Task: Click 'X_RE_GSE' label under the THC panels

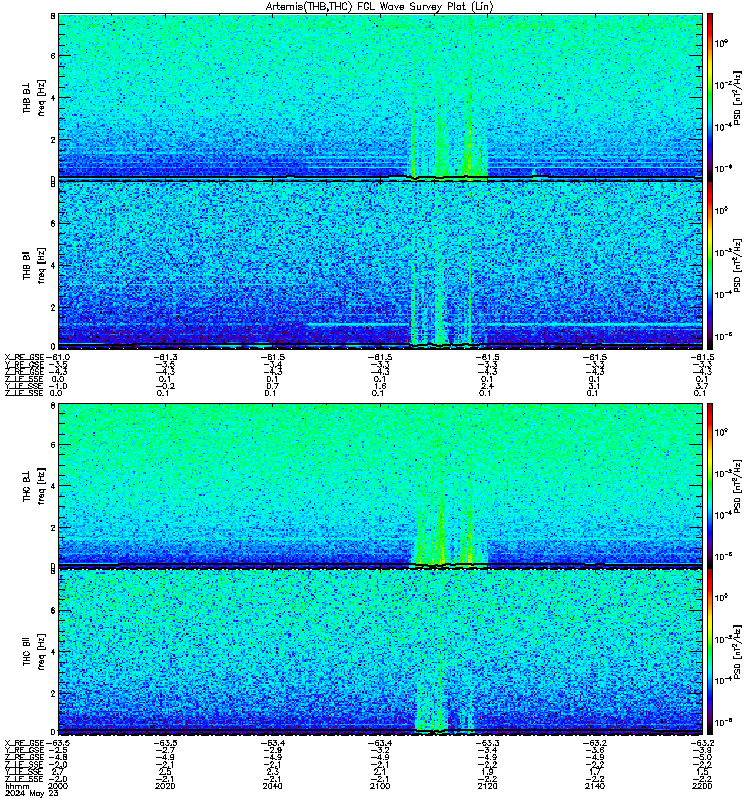Action: point(24,743)
